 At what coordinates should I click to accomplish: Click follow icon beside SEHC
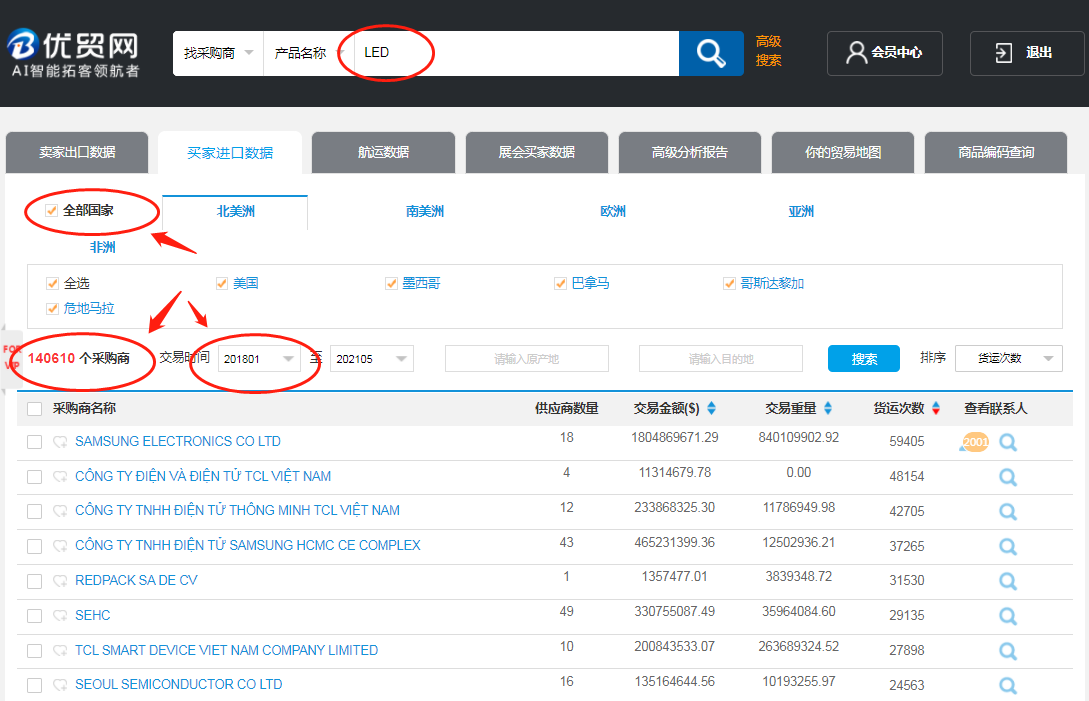pyautogui.click(x=60, y=616)
